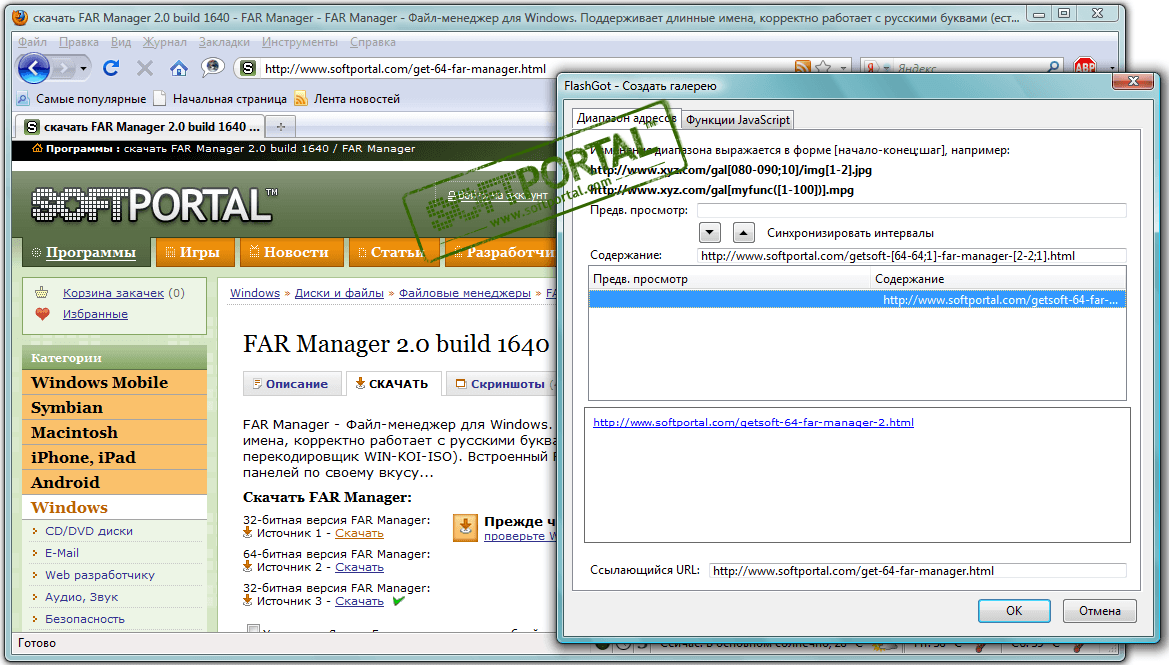This screenshot has height=665, width=1169.
Task: Select Windows Mobile category
Action: pyautogui.click(x=114, y=382)
